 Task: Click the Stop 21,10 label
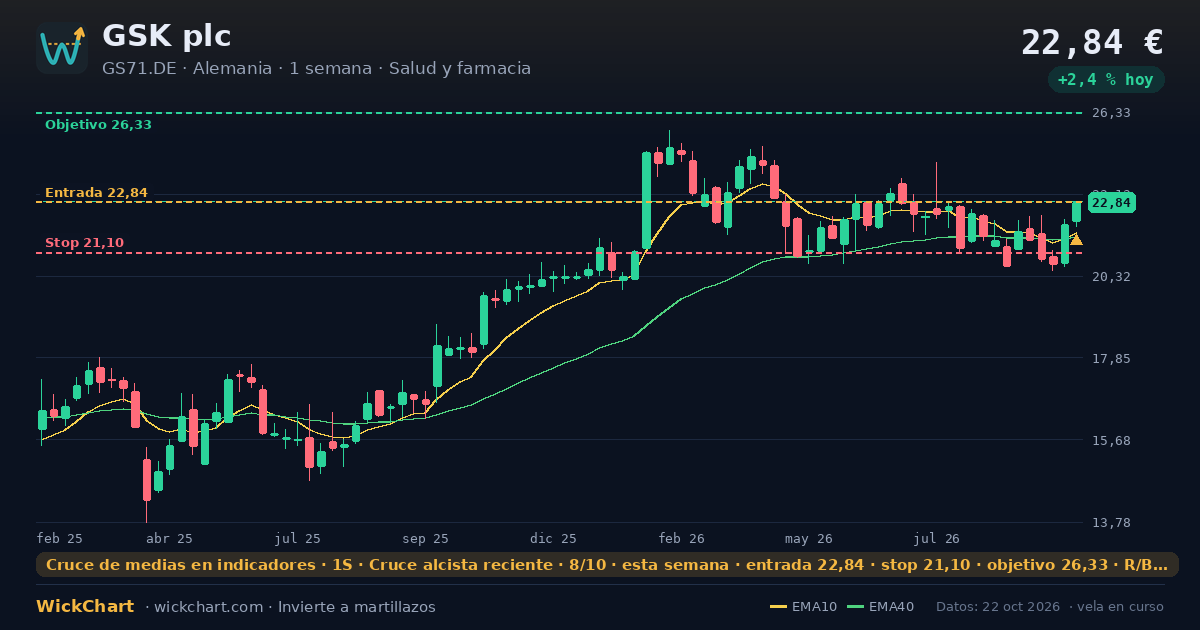pos(84,243)
